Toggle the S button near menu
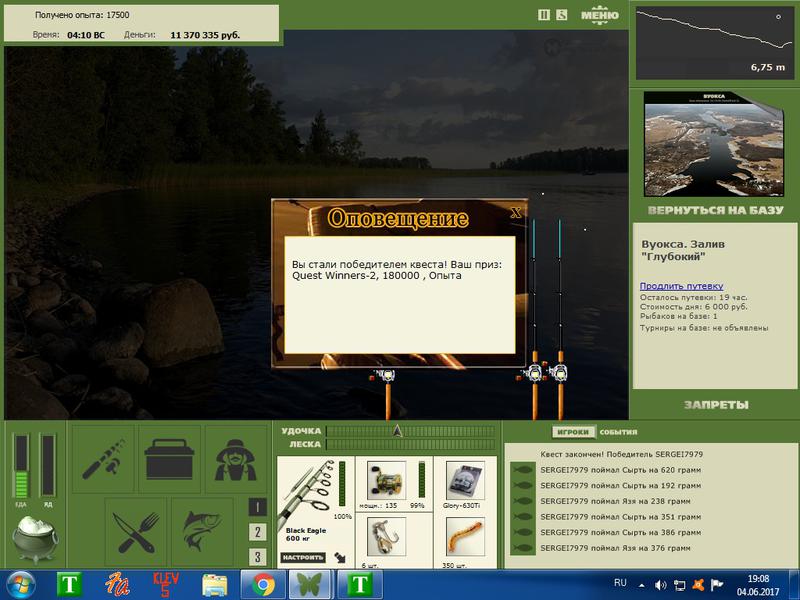 (561, 15)
